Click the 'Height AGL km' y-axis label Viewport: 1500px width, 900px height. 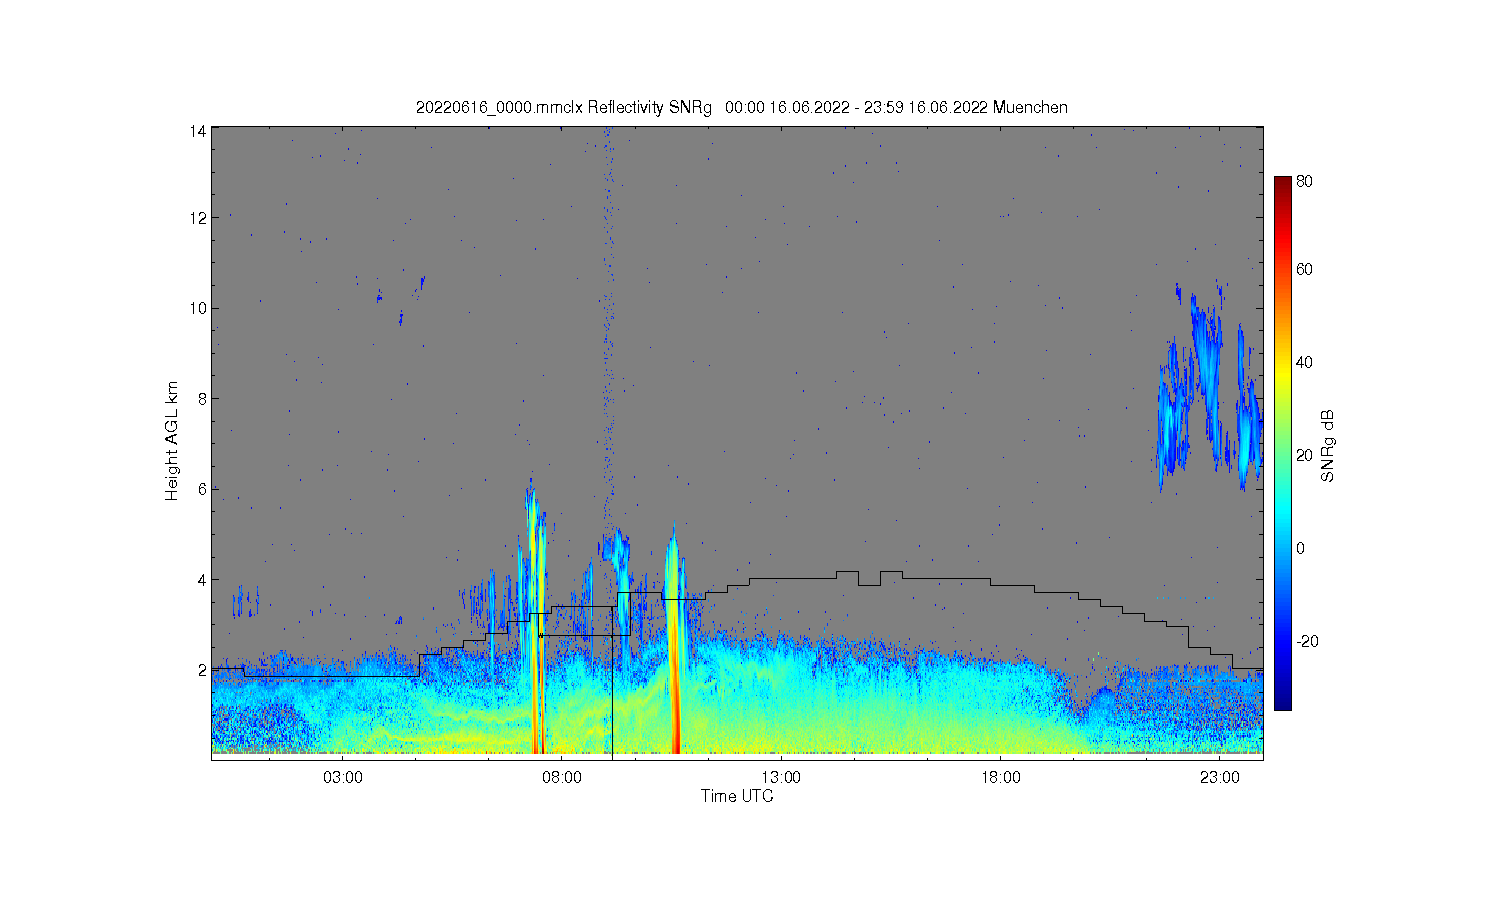(172, 441)
